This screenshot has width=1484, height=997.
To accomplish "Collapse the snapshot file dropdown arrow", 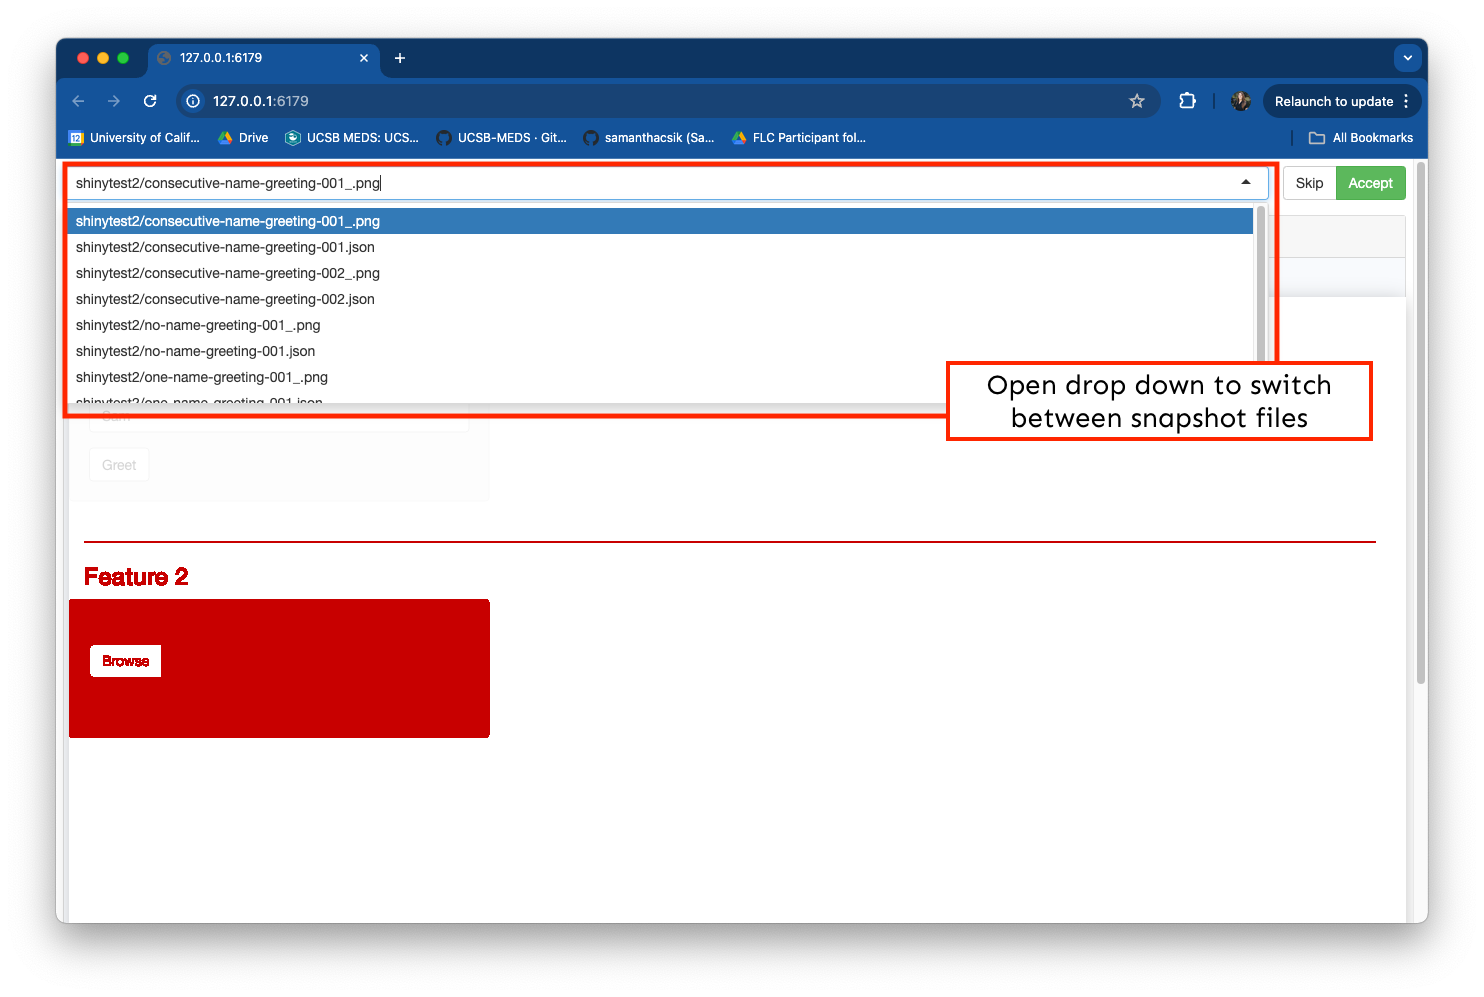I will tap(1246, 182).
